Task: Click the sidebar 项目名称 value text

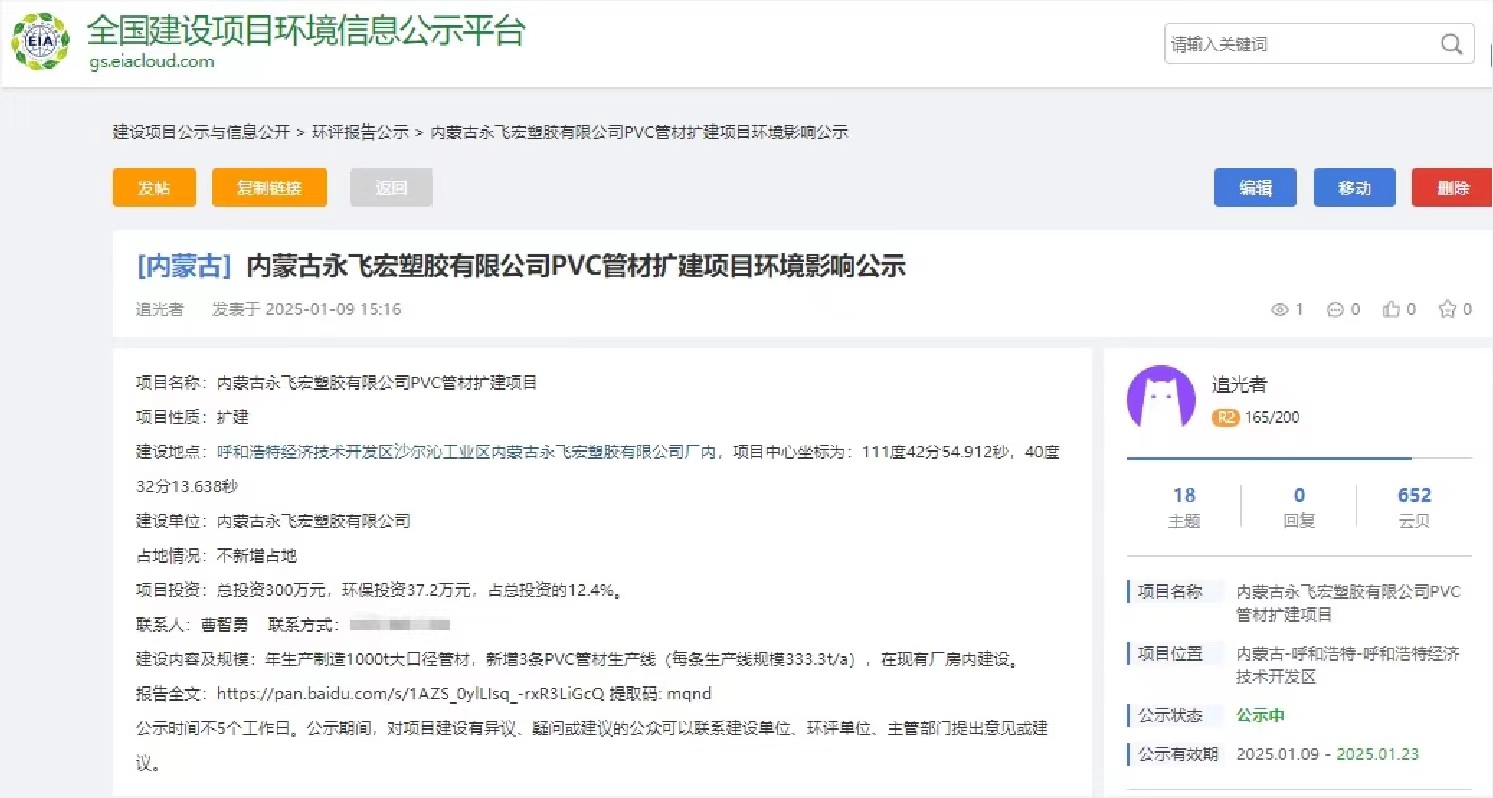Action: click(1349, 603)
